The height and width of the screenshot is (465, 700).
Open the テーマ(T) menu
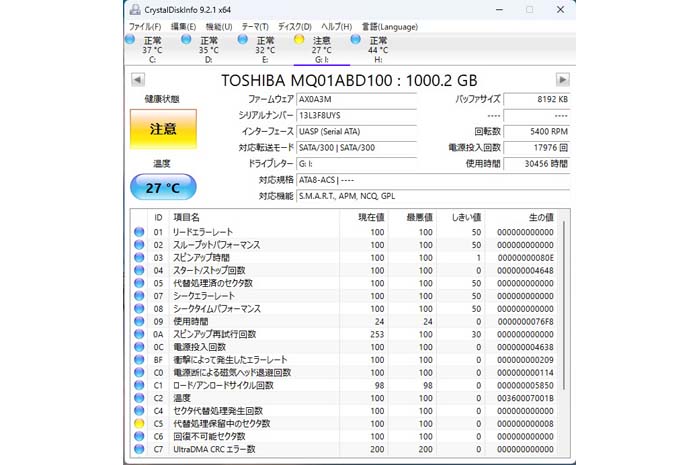[x=255, y=27]
